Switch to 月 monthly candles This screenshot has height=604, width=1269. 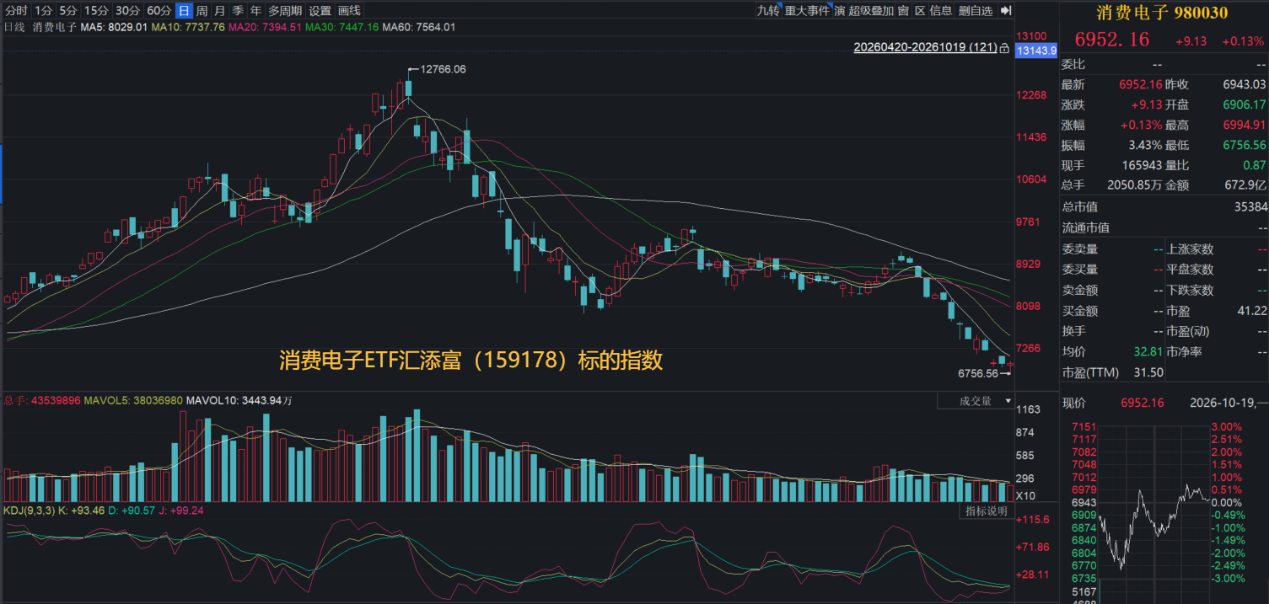click(x=220, y=10)
